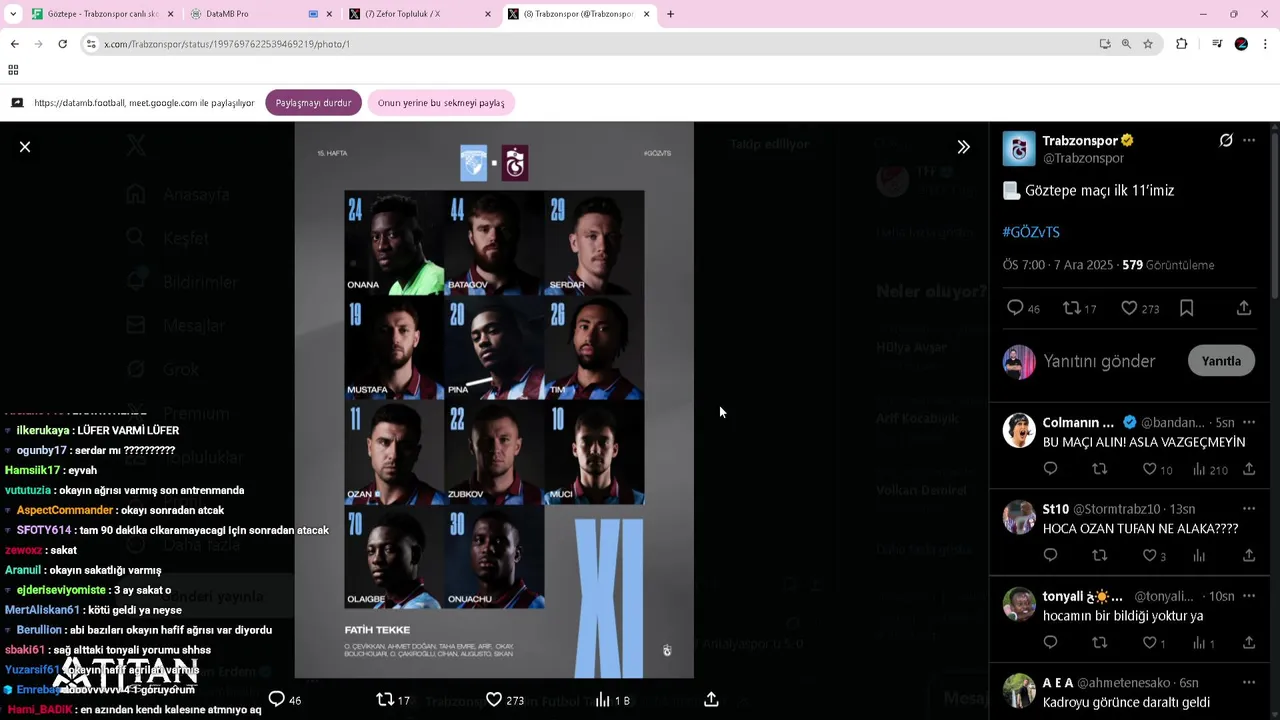Image resolution: width=1280 pixels, height=720 pixels.
Task: Click 'Onun yerine bu sekmeyi paylaş' button
Action: pyautogui.click(x=441, y=103)
